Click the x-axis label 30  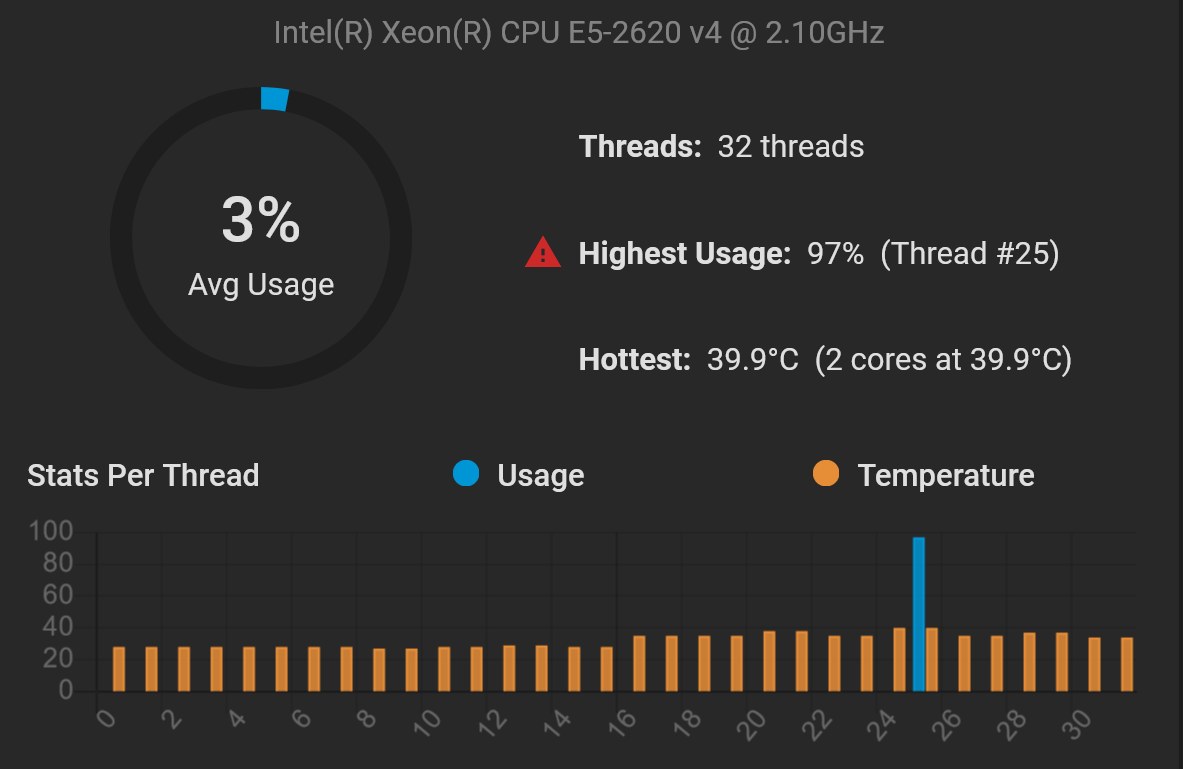click(x=1077, y=723)
